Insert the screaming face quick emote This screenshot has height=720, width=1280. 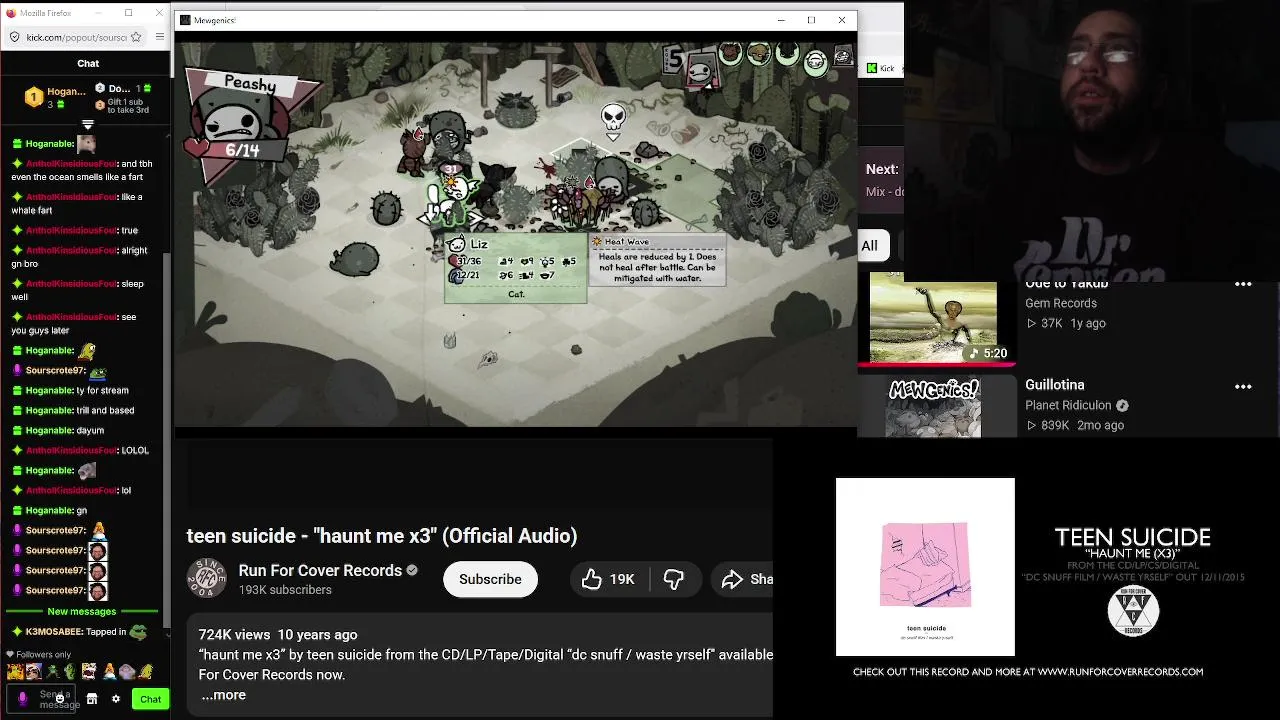pos(89,672)
